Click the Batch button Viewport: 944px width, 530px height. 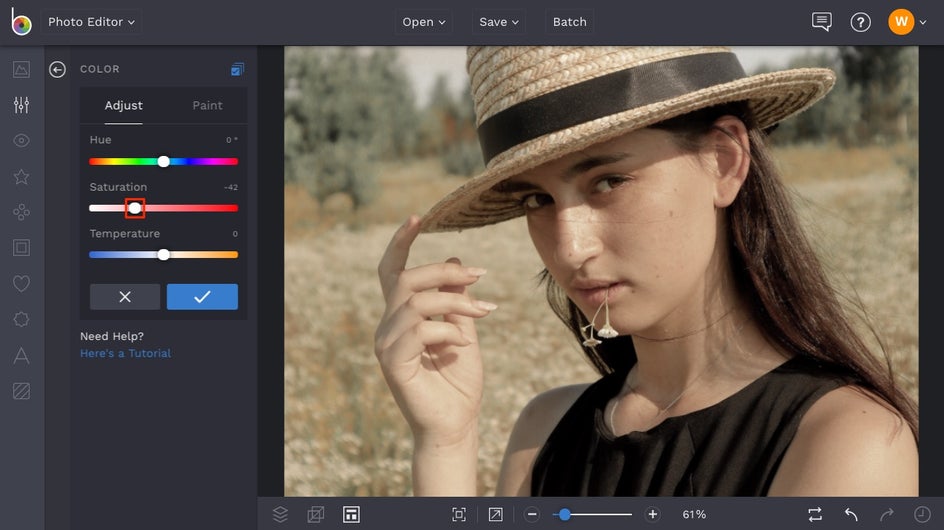[570, 22]
